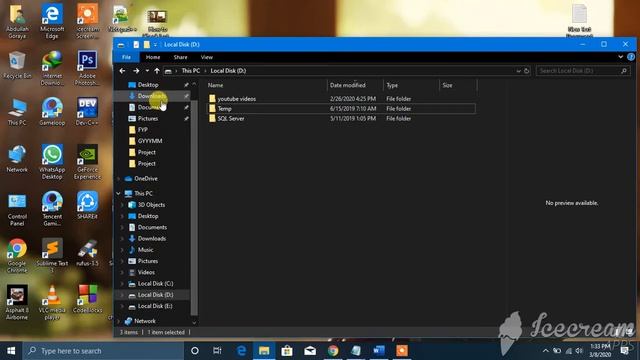640x360 pixels.
Task: Collapse the This PC tree node
Action: point(119,193)
